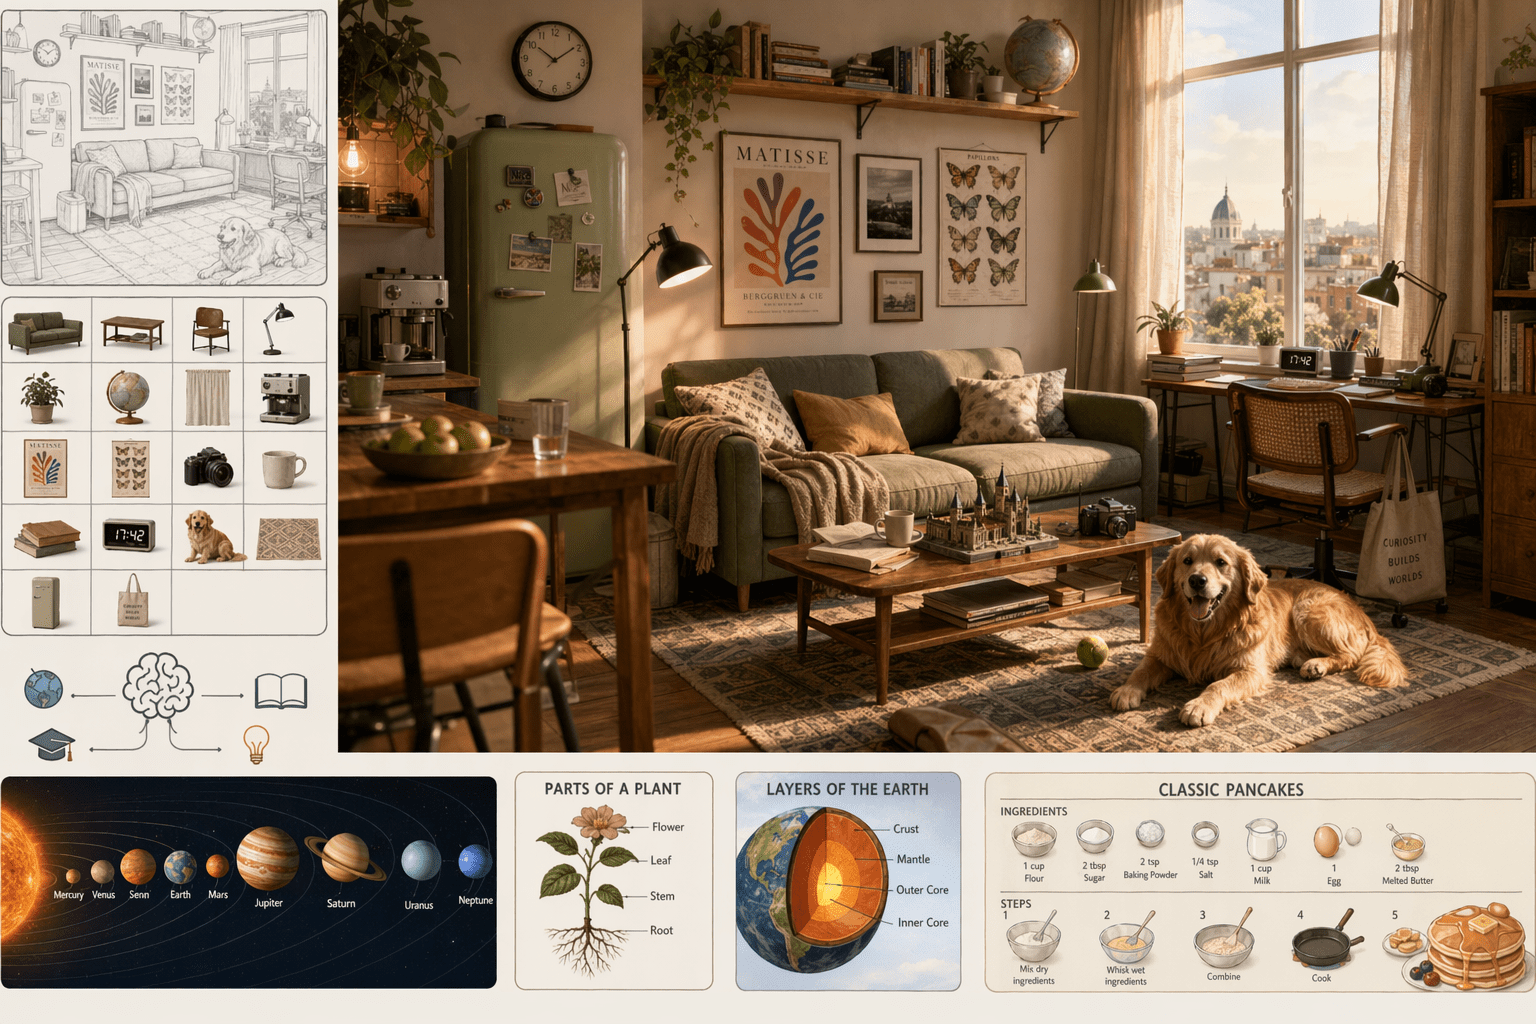1536x1024 pixels.
Task: Select the globe icon in the object grid
Action: pos(128,397)
